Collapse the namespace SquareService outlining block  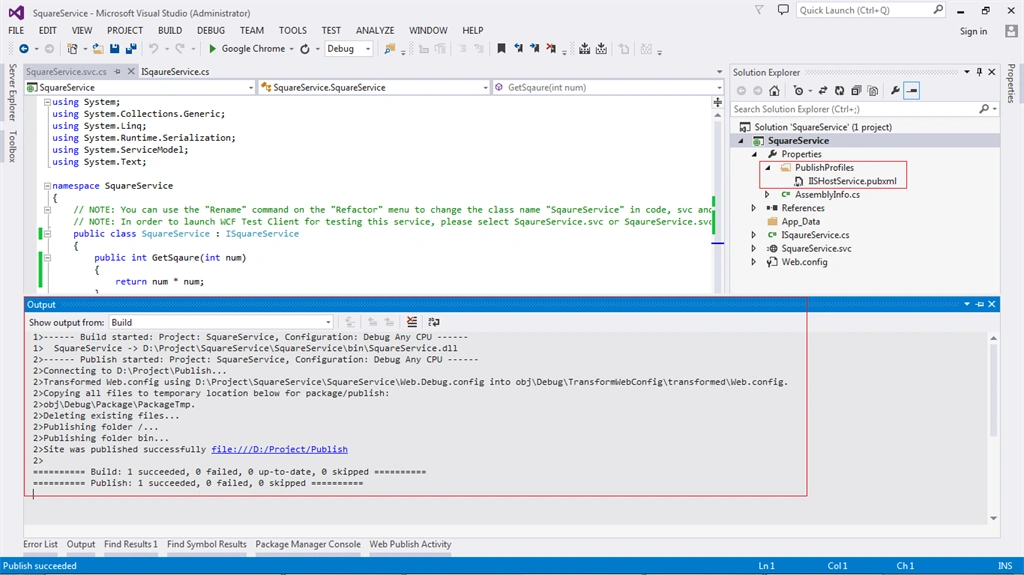pos(47,186)
